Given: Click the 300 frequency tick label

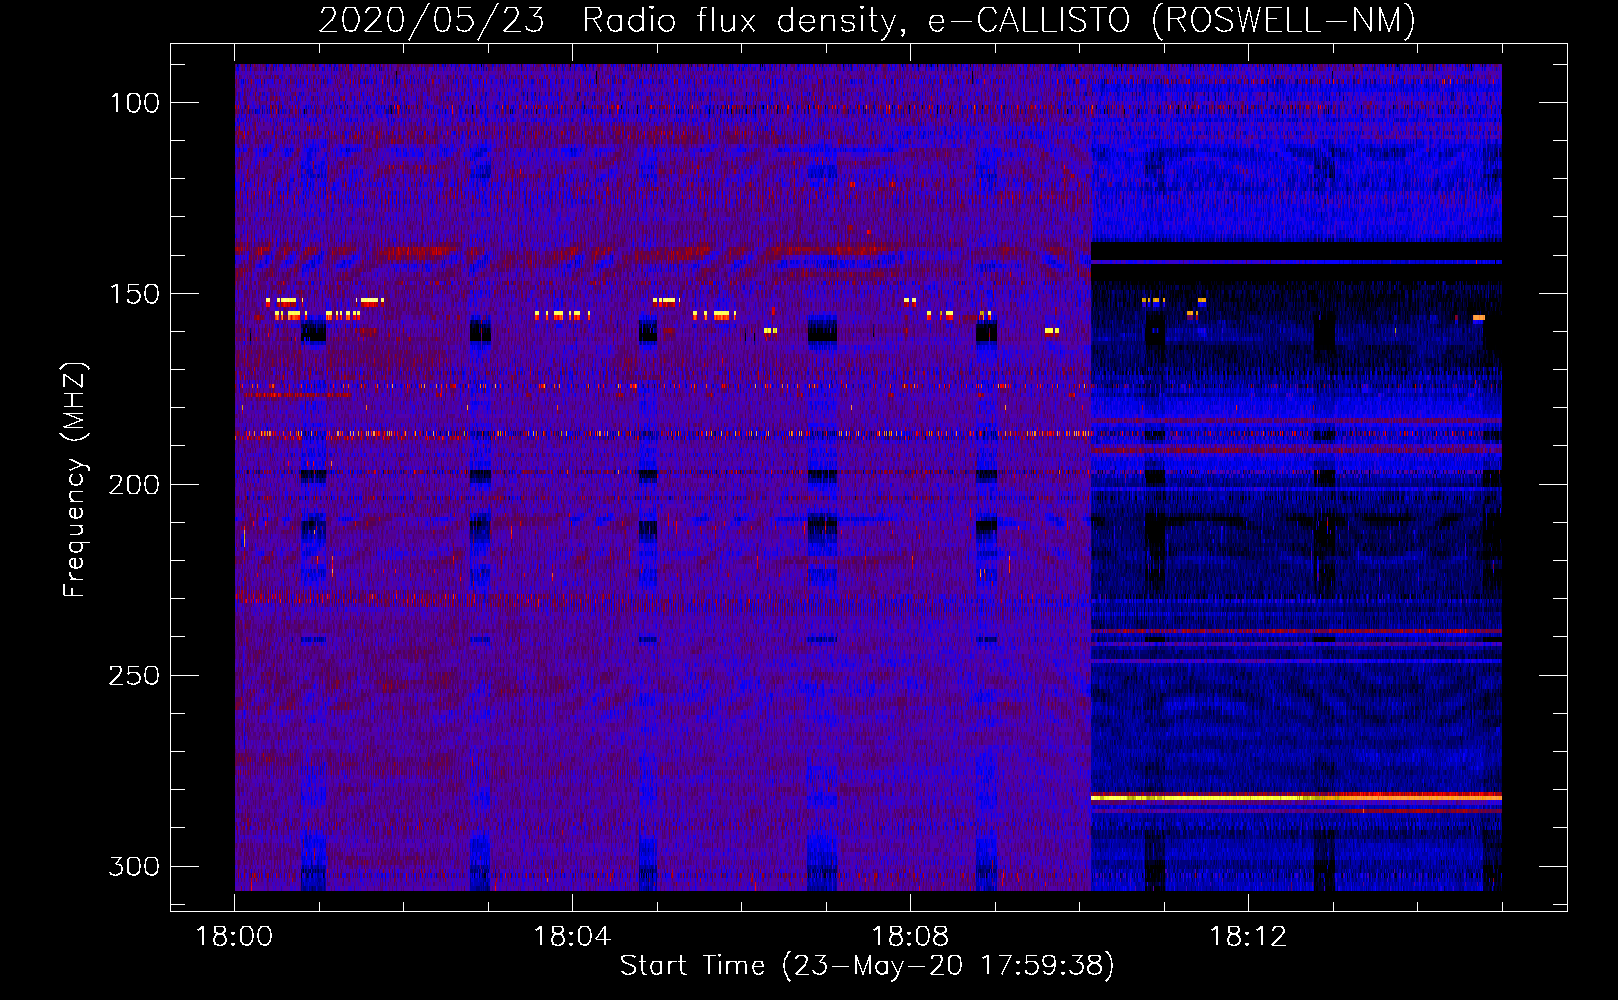Looking at the screenshot, I should click(134, 866).
